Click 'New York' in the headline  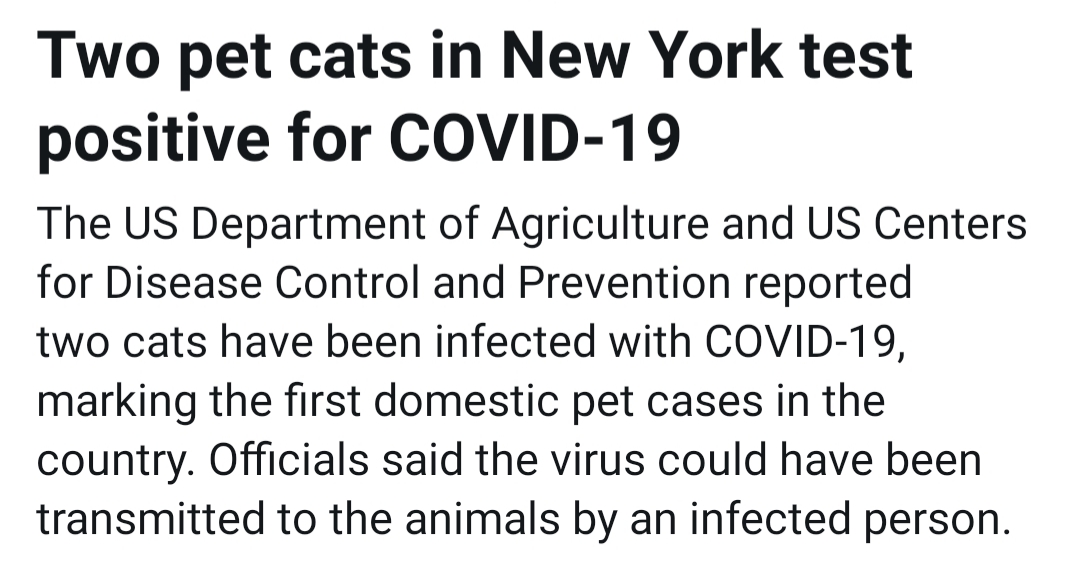point(642,55)
